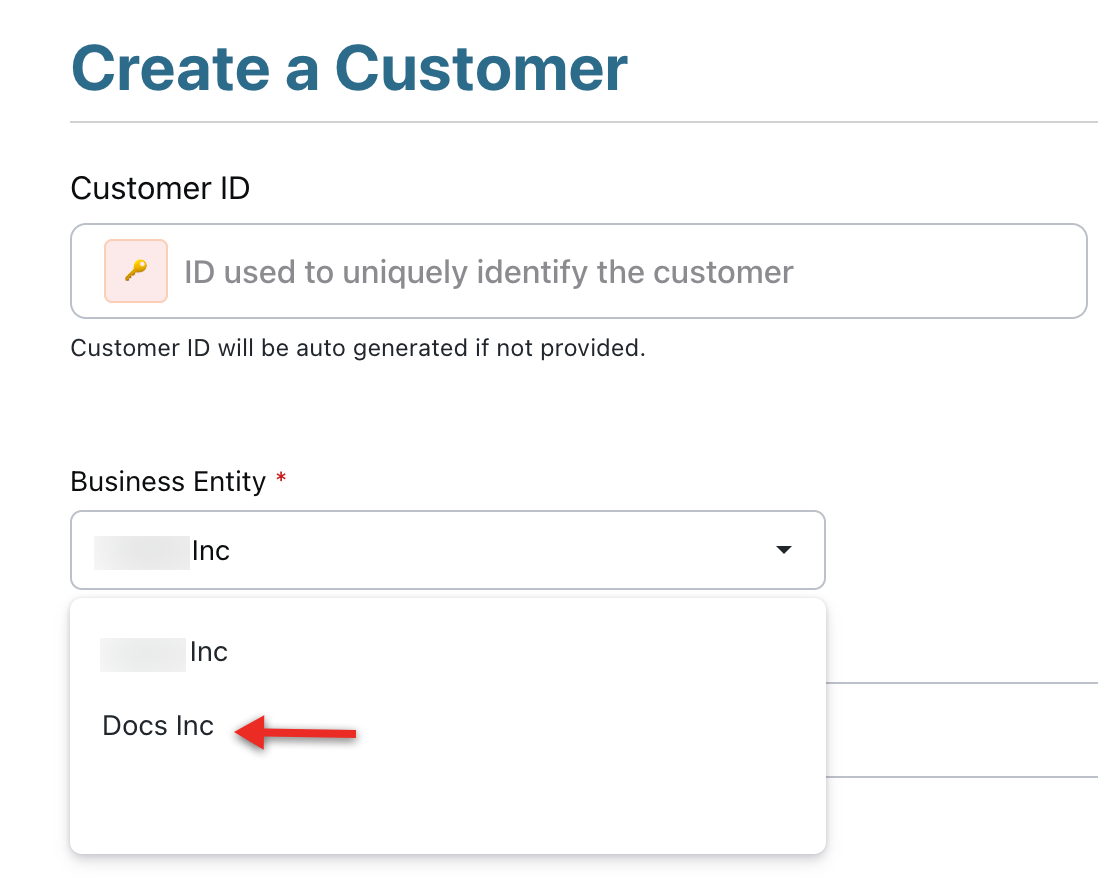This screenshot has height=894, width=1098.
Task: Click the "ID used to uniquely identify" placeholder text
Action: [x=488, y=272]
